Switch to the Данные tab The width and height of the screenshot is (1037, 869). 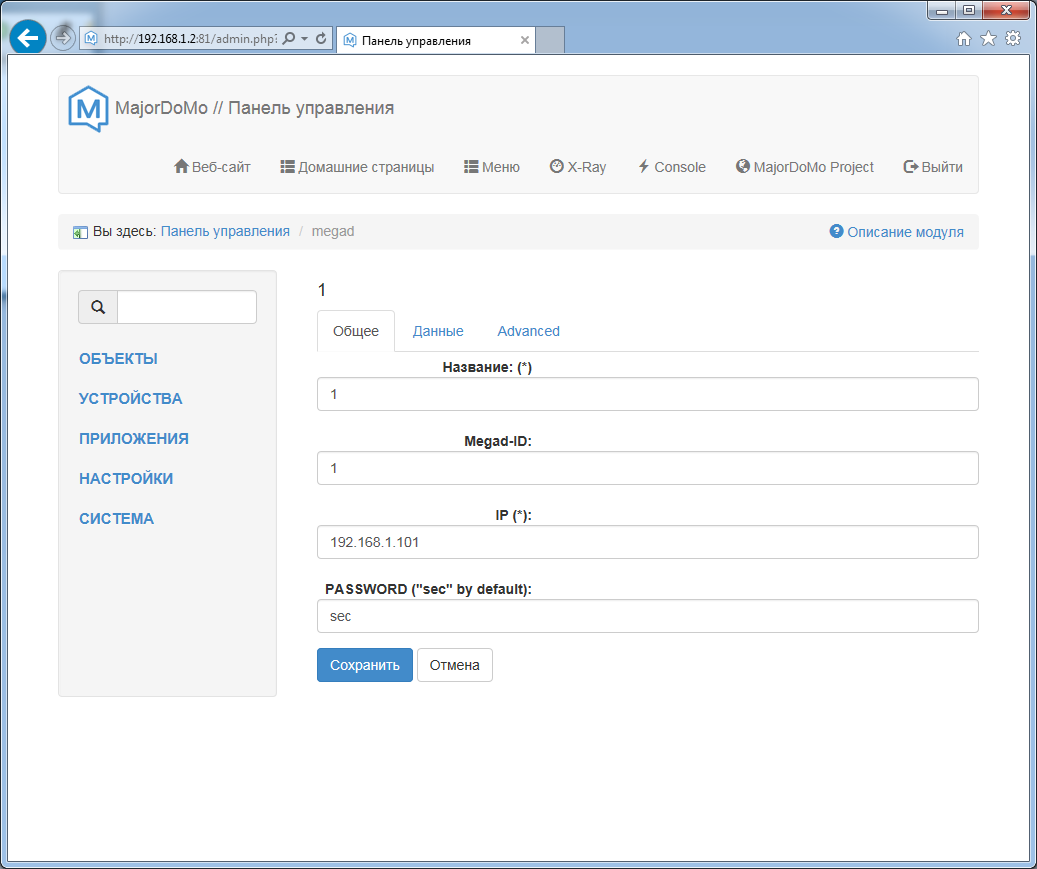pyautogui.click(x=438, y=331)
